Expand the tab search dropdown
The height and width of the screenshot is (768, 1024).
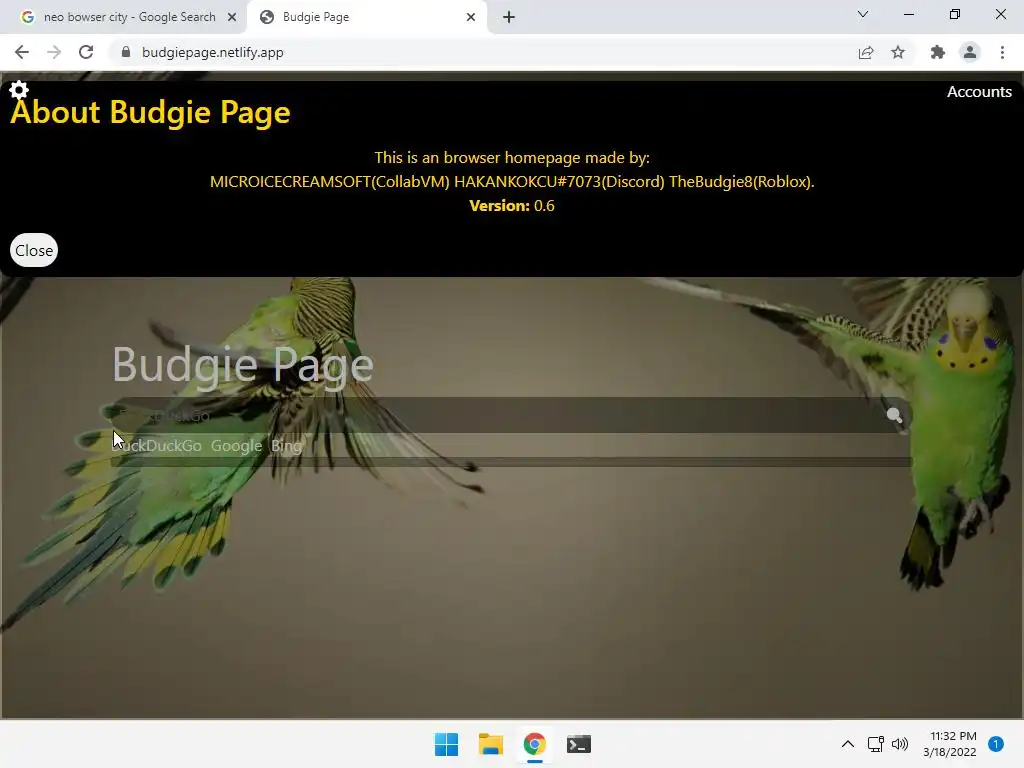pyautogui.click(x=863, y=14)
